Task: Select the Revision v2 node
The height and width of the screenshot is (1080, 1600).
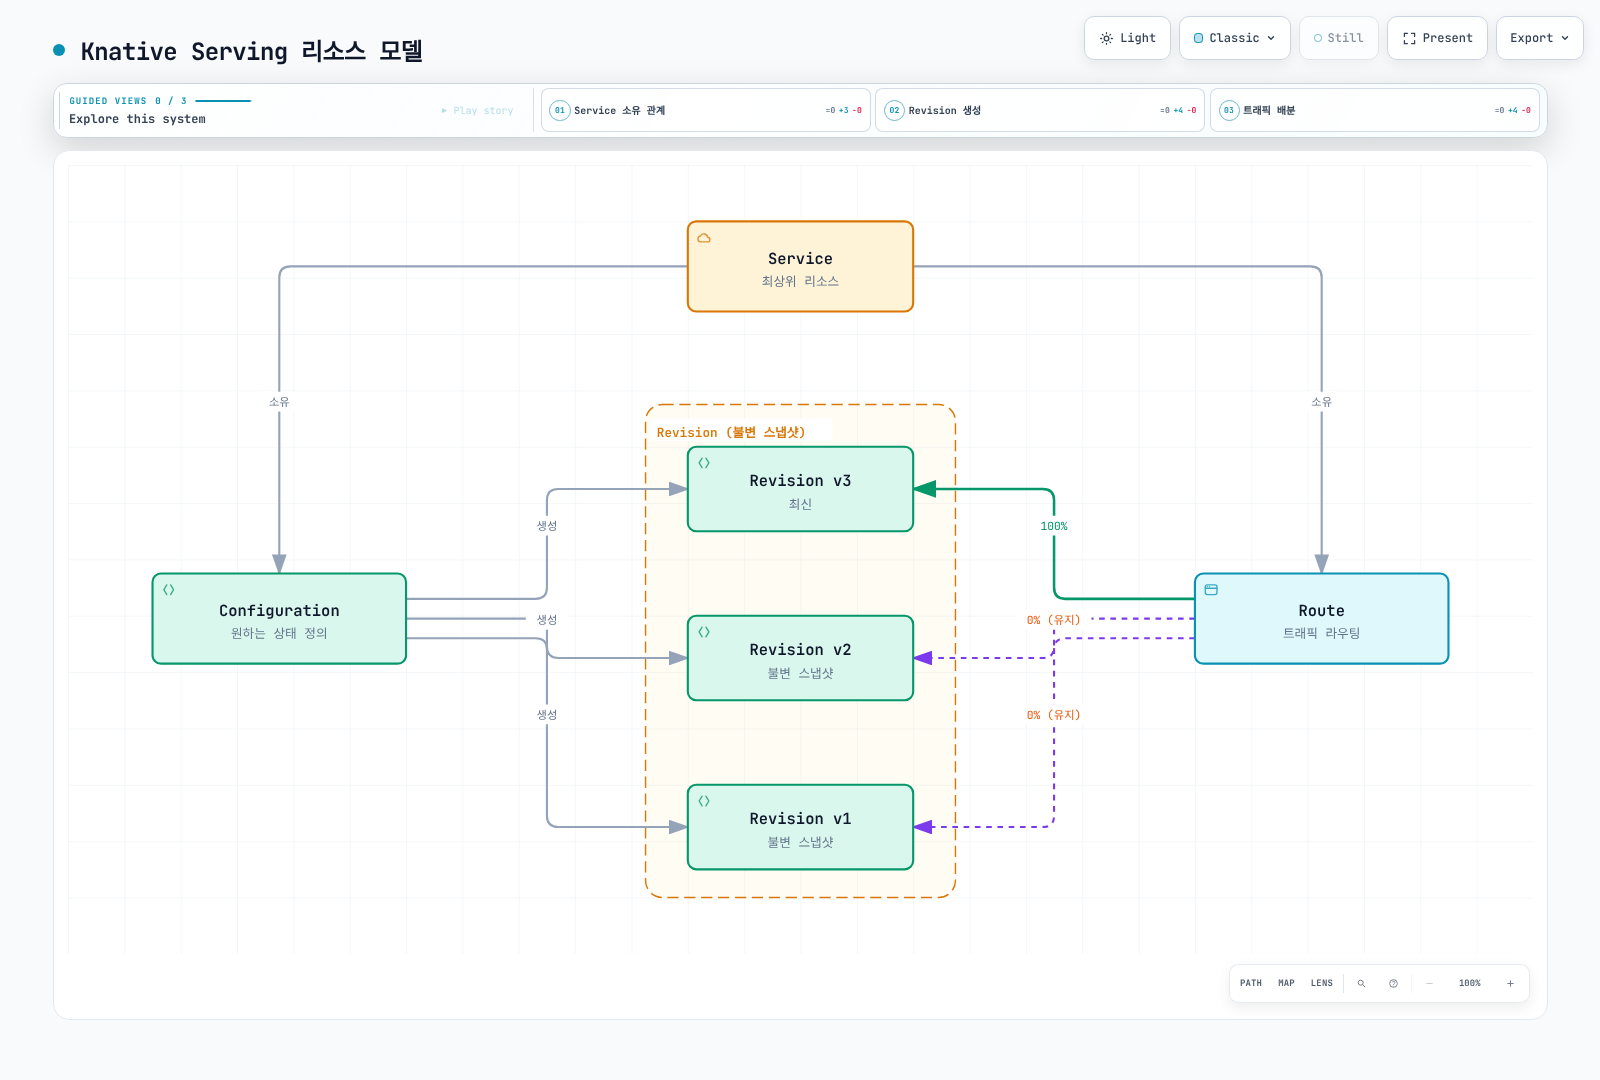Action: coord(800,658)
